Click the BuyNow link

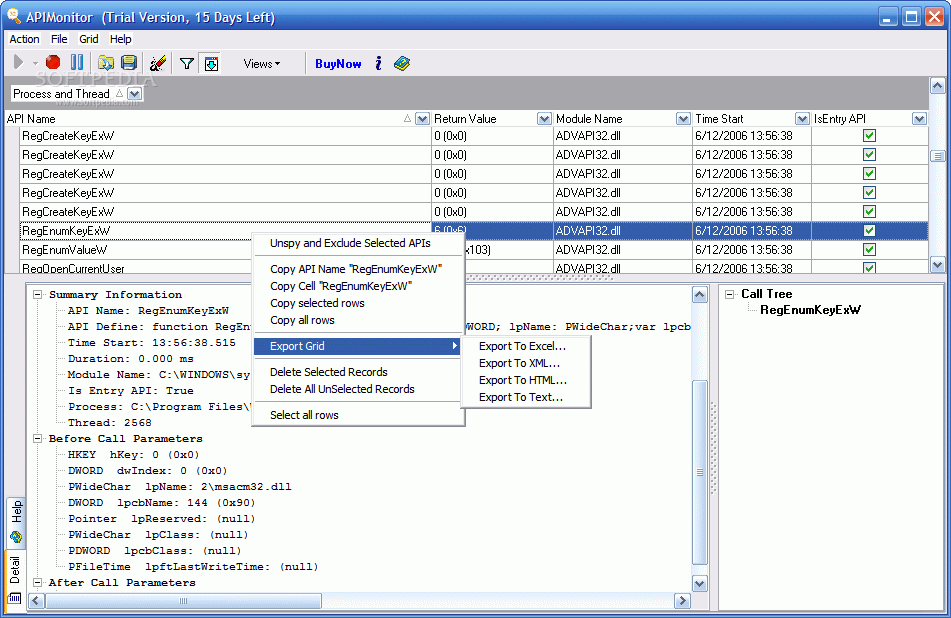point(338,64)
